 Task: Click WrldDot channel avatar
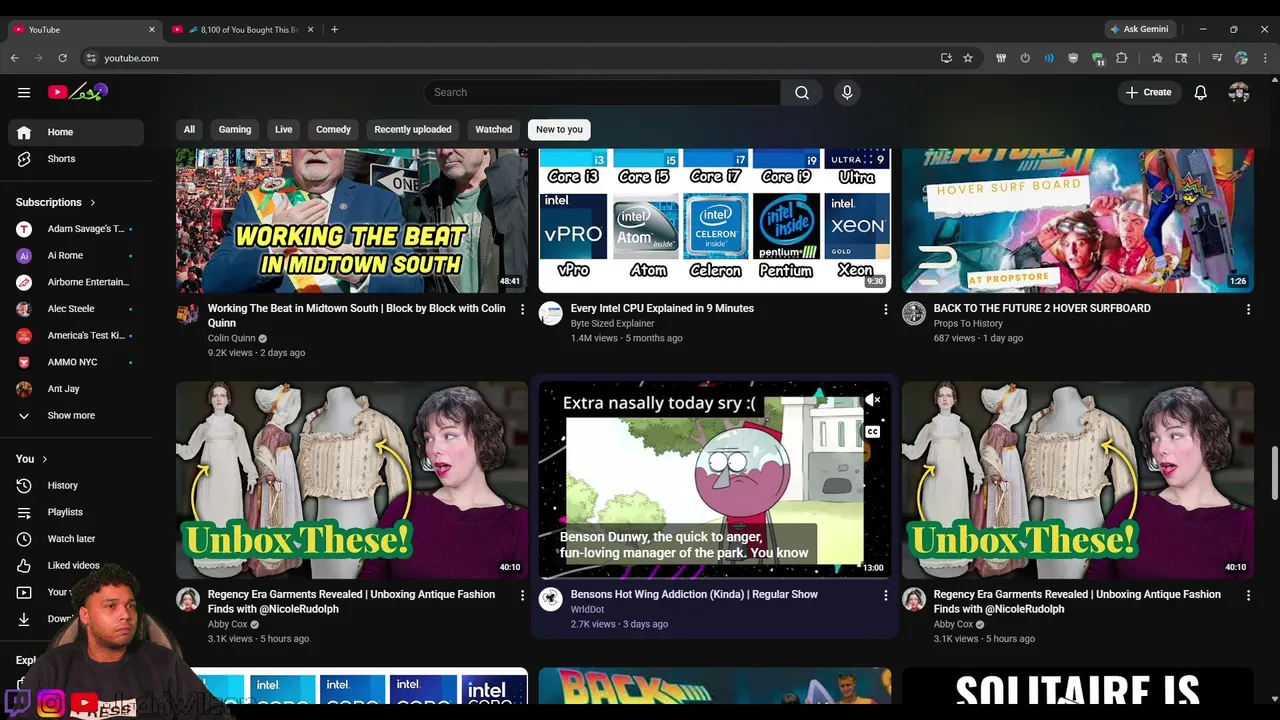[551, 599]
